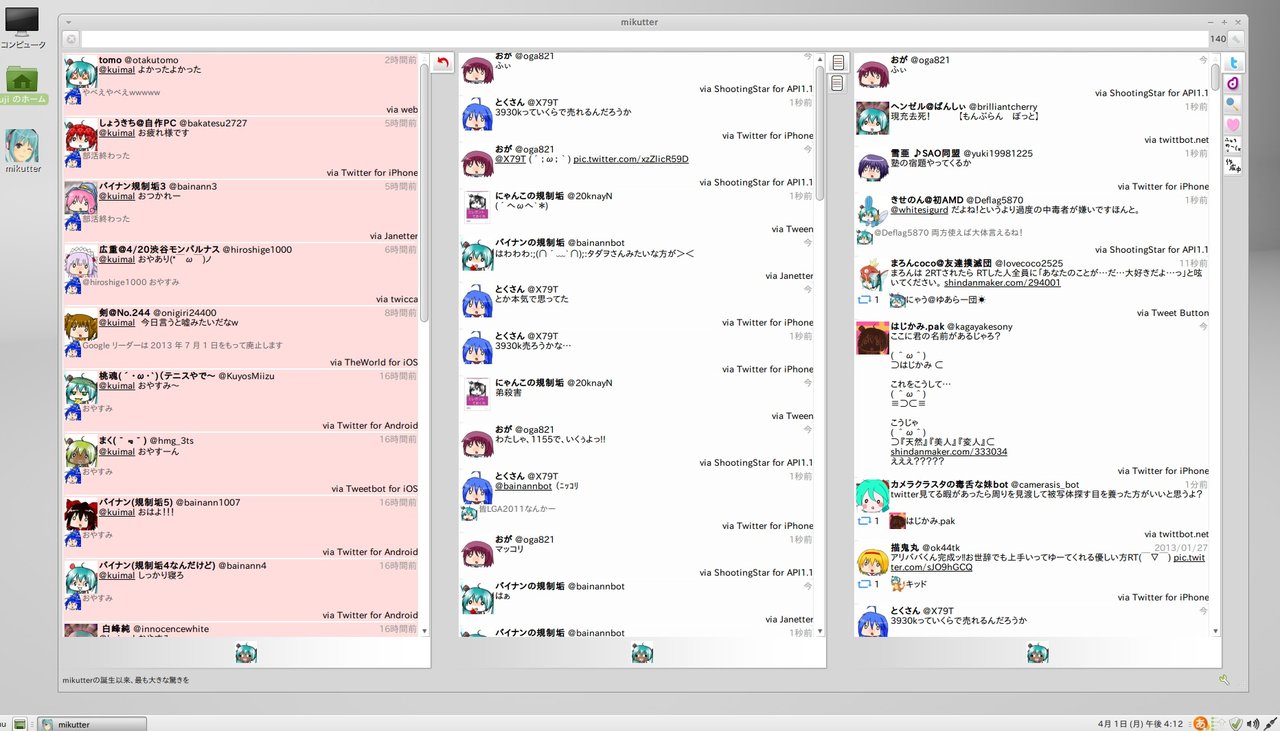
Task: Click the mikutter taskbar button
Action: click(x=92, y=723)
